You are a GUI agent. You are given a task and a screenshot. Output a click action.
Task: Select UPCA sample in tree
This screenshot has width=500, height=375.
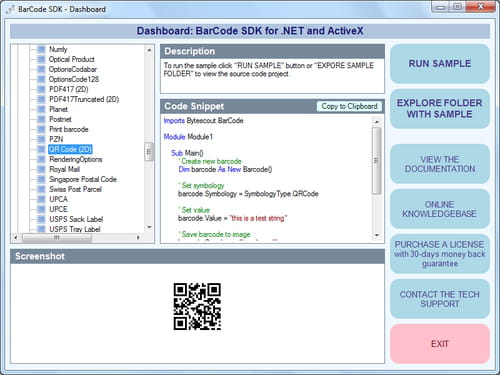(58, 199)
